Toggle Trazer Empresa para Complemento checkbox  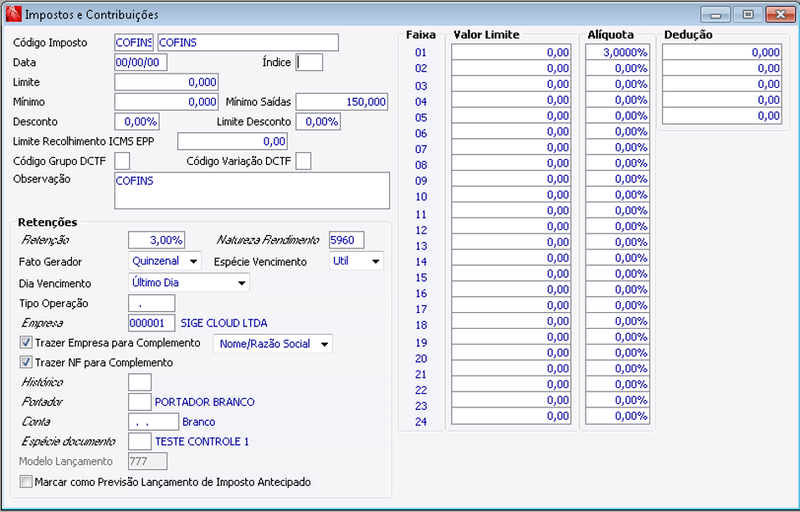tap(26, 342)
